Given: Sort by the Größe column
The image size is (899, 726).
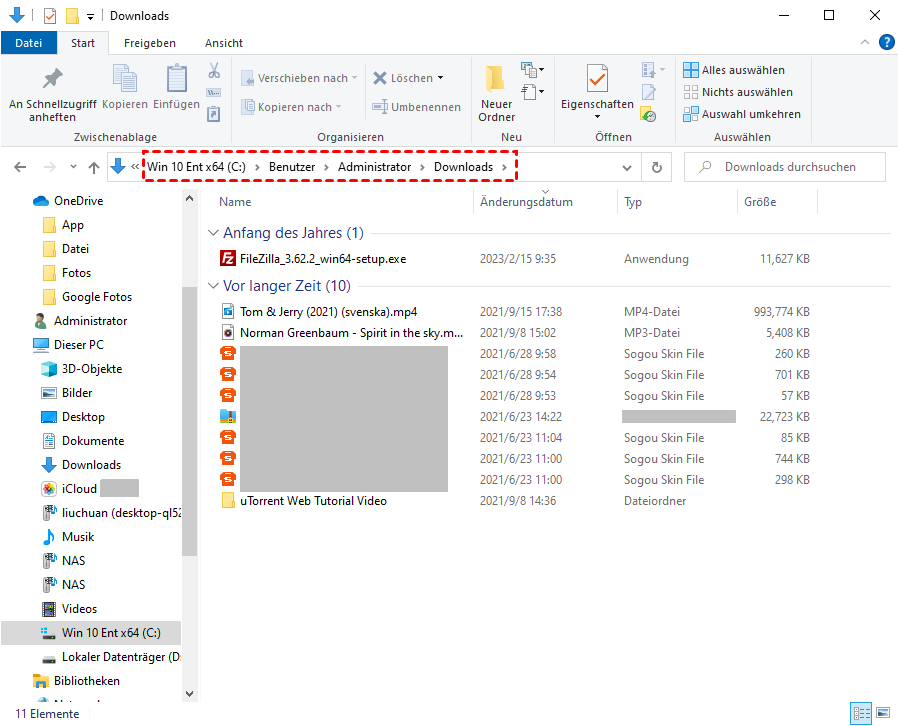Looking at the screenshot, I should tap(760, 202).
